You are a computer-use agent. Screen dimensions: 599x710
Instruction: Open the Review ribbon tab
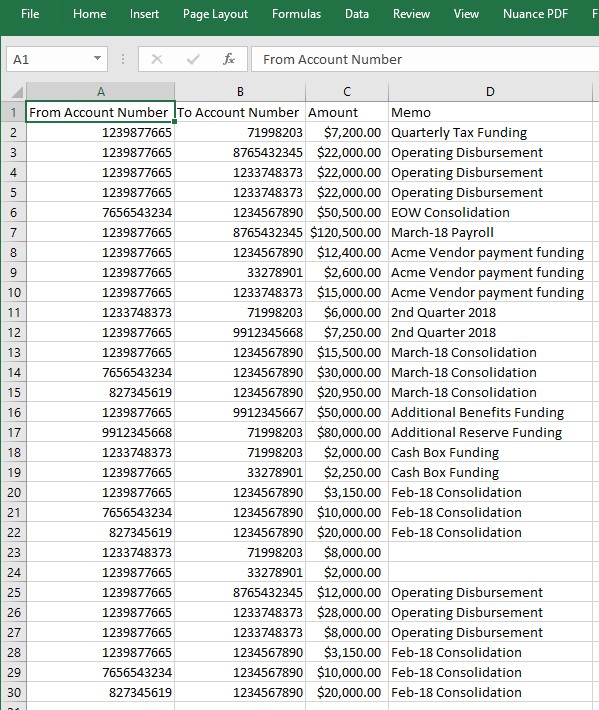(411, 14)
